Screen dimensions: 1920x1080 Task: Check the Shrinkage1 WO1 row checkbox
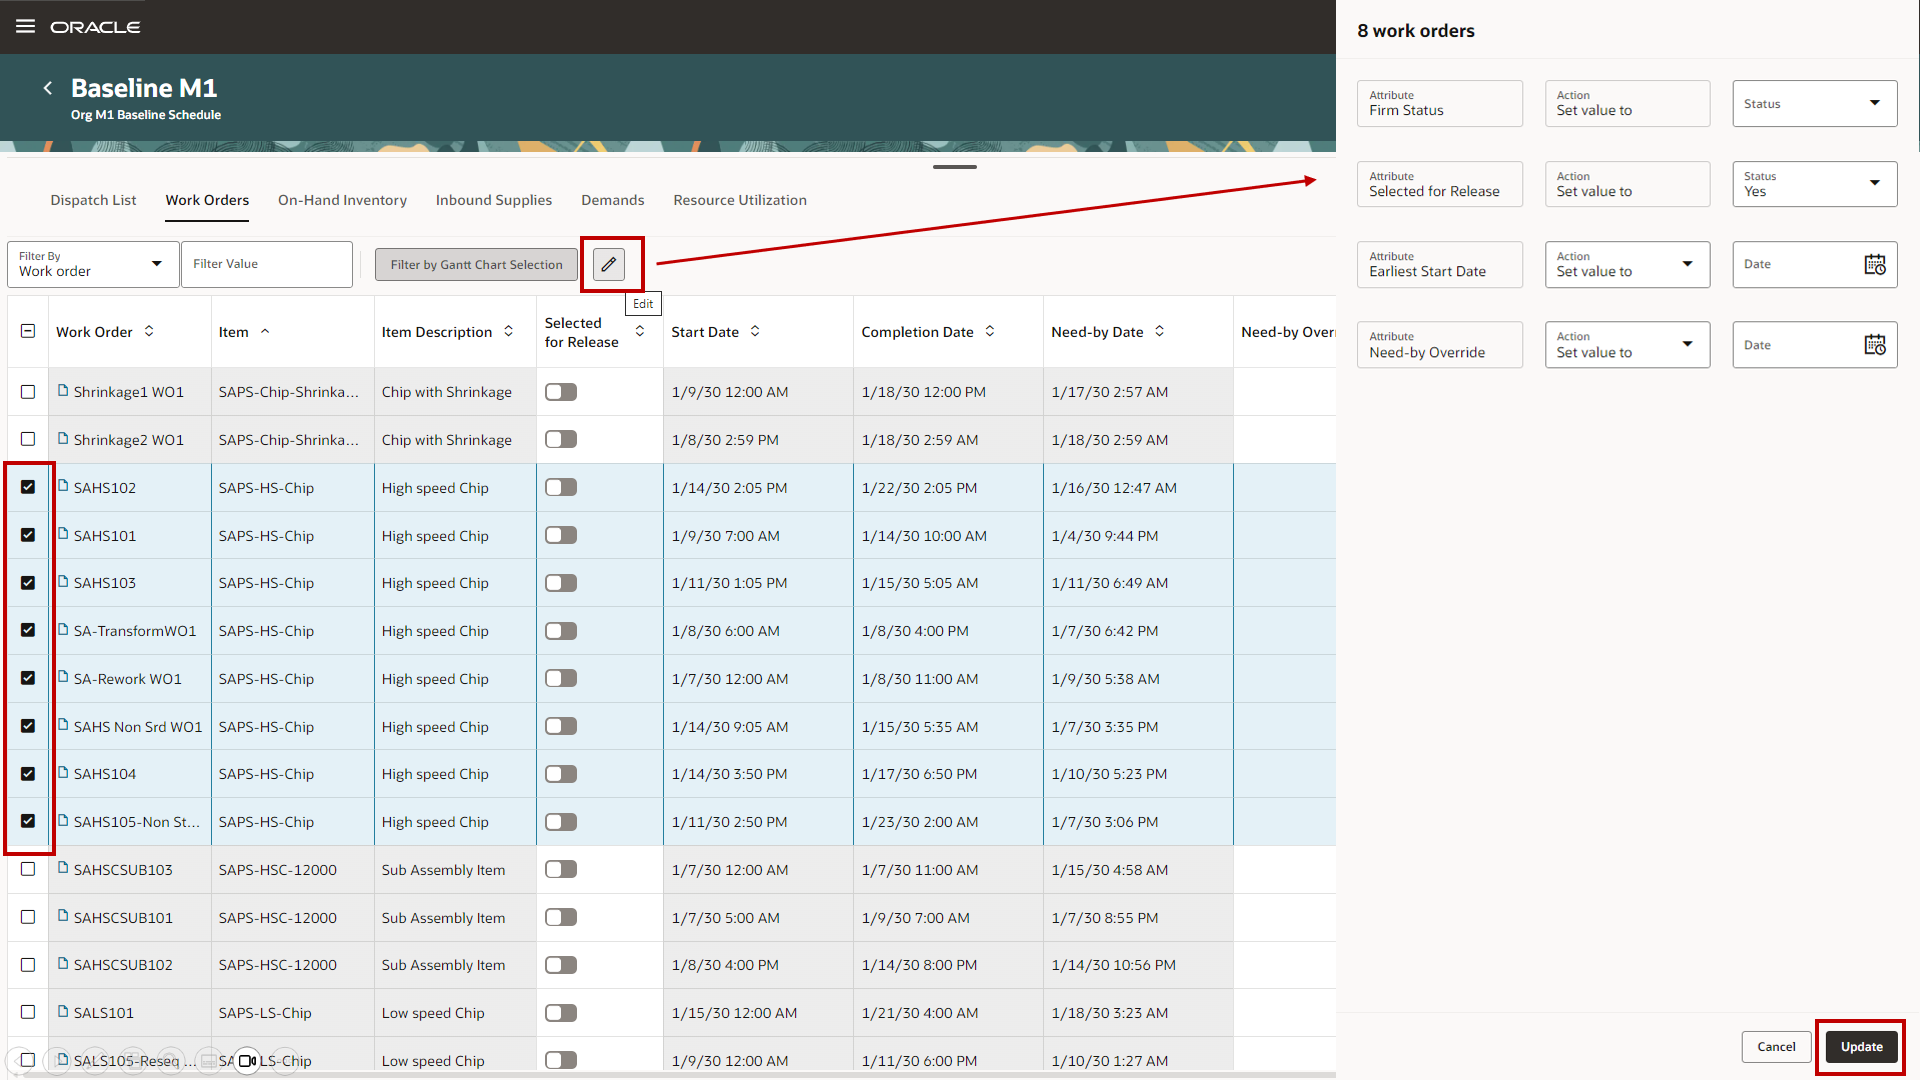pyautogui.click(x=28, y=392)
